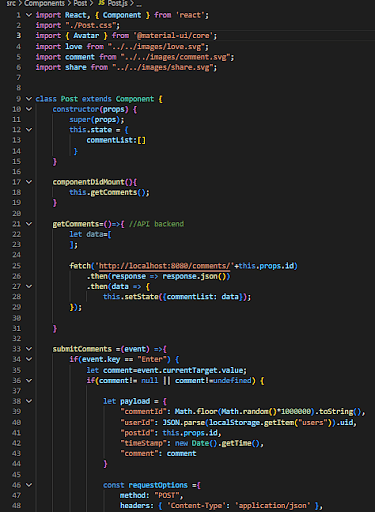Fold submitComments function on line 33
The height and width of the screenshot is (512, 375).
(29, 349)
